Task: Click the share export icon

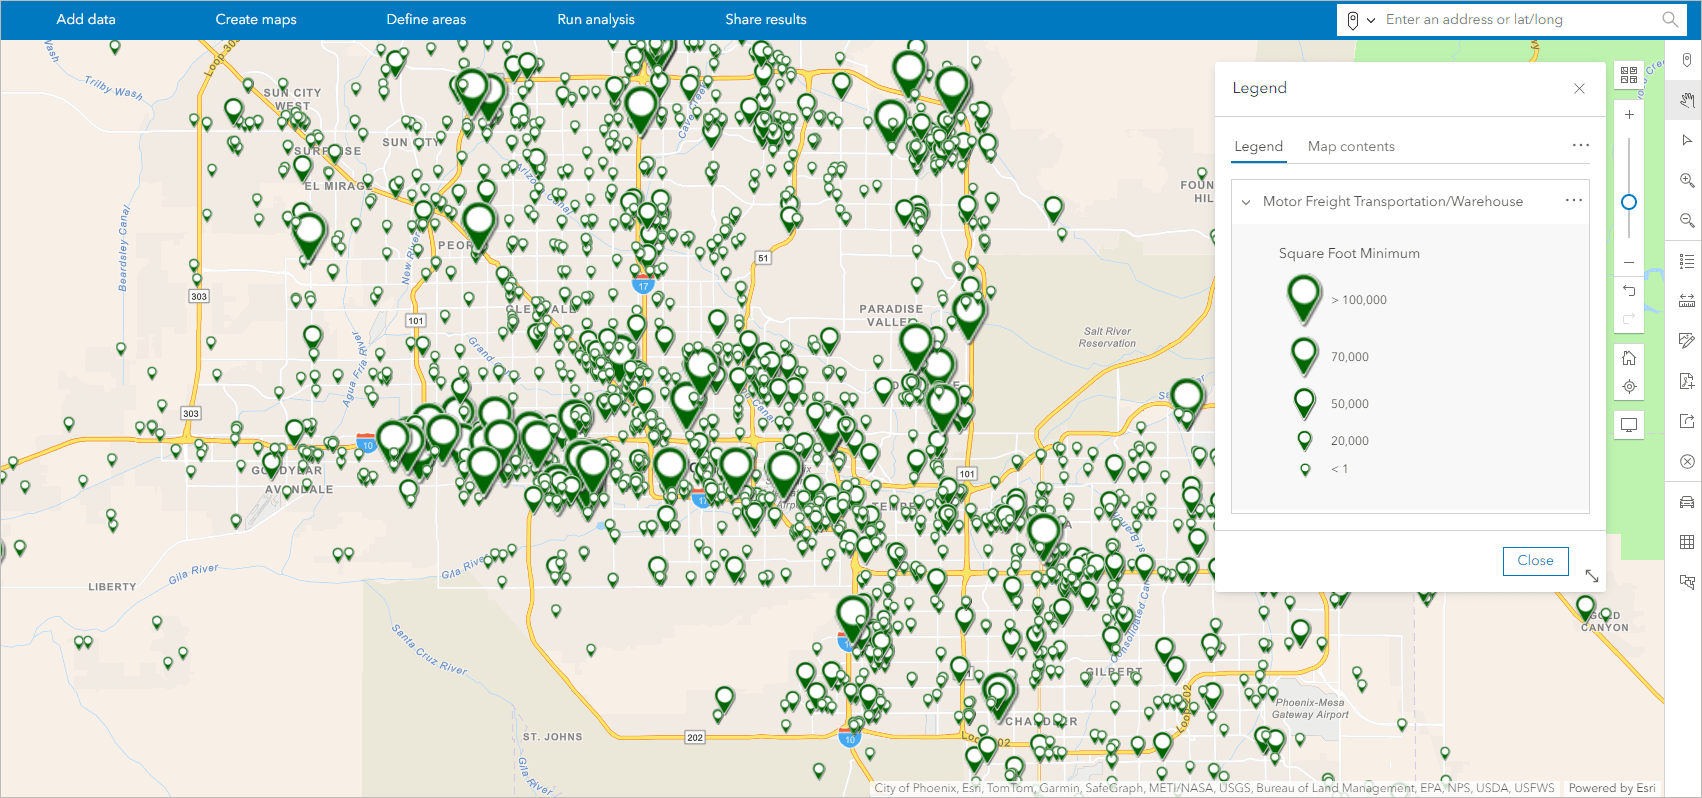Action: click(x=1687, y=421)
